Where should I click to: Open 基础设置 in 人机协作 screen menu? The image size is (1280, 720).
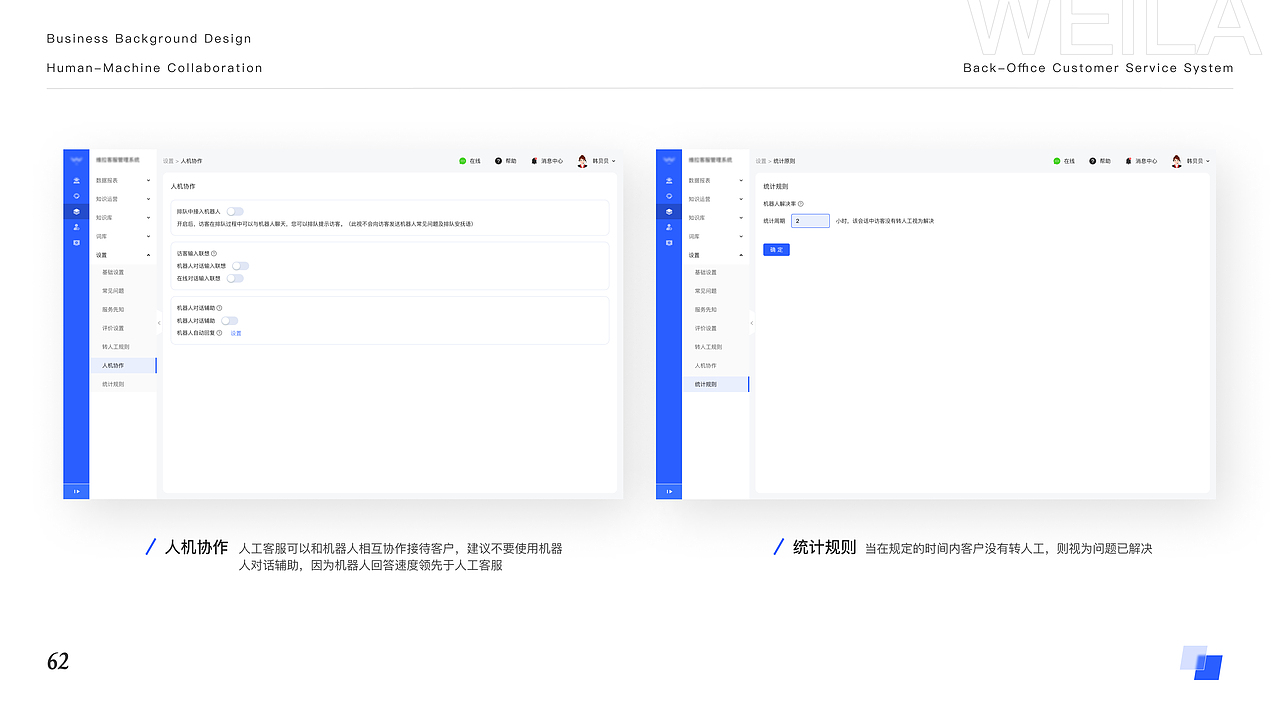tap(113, 273)
